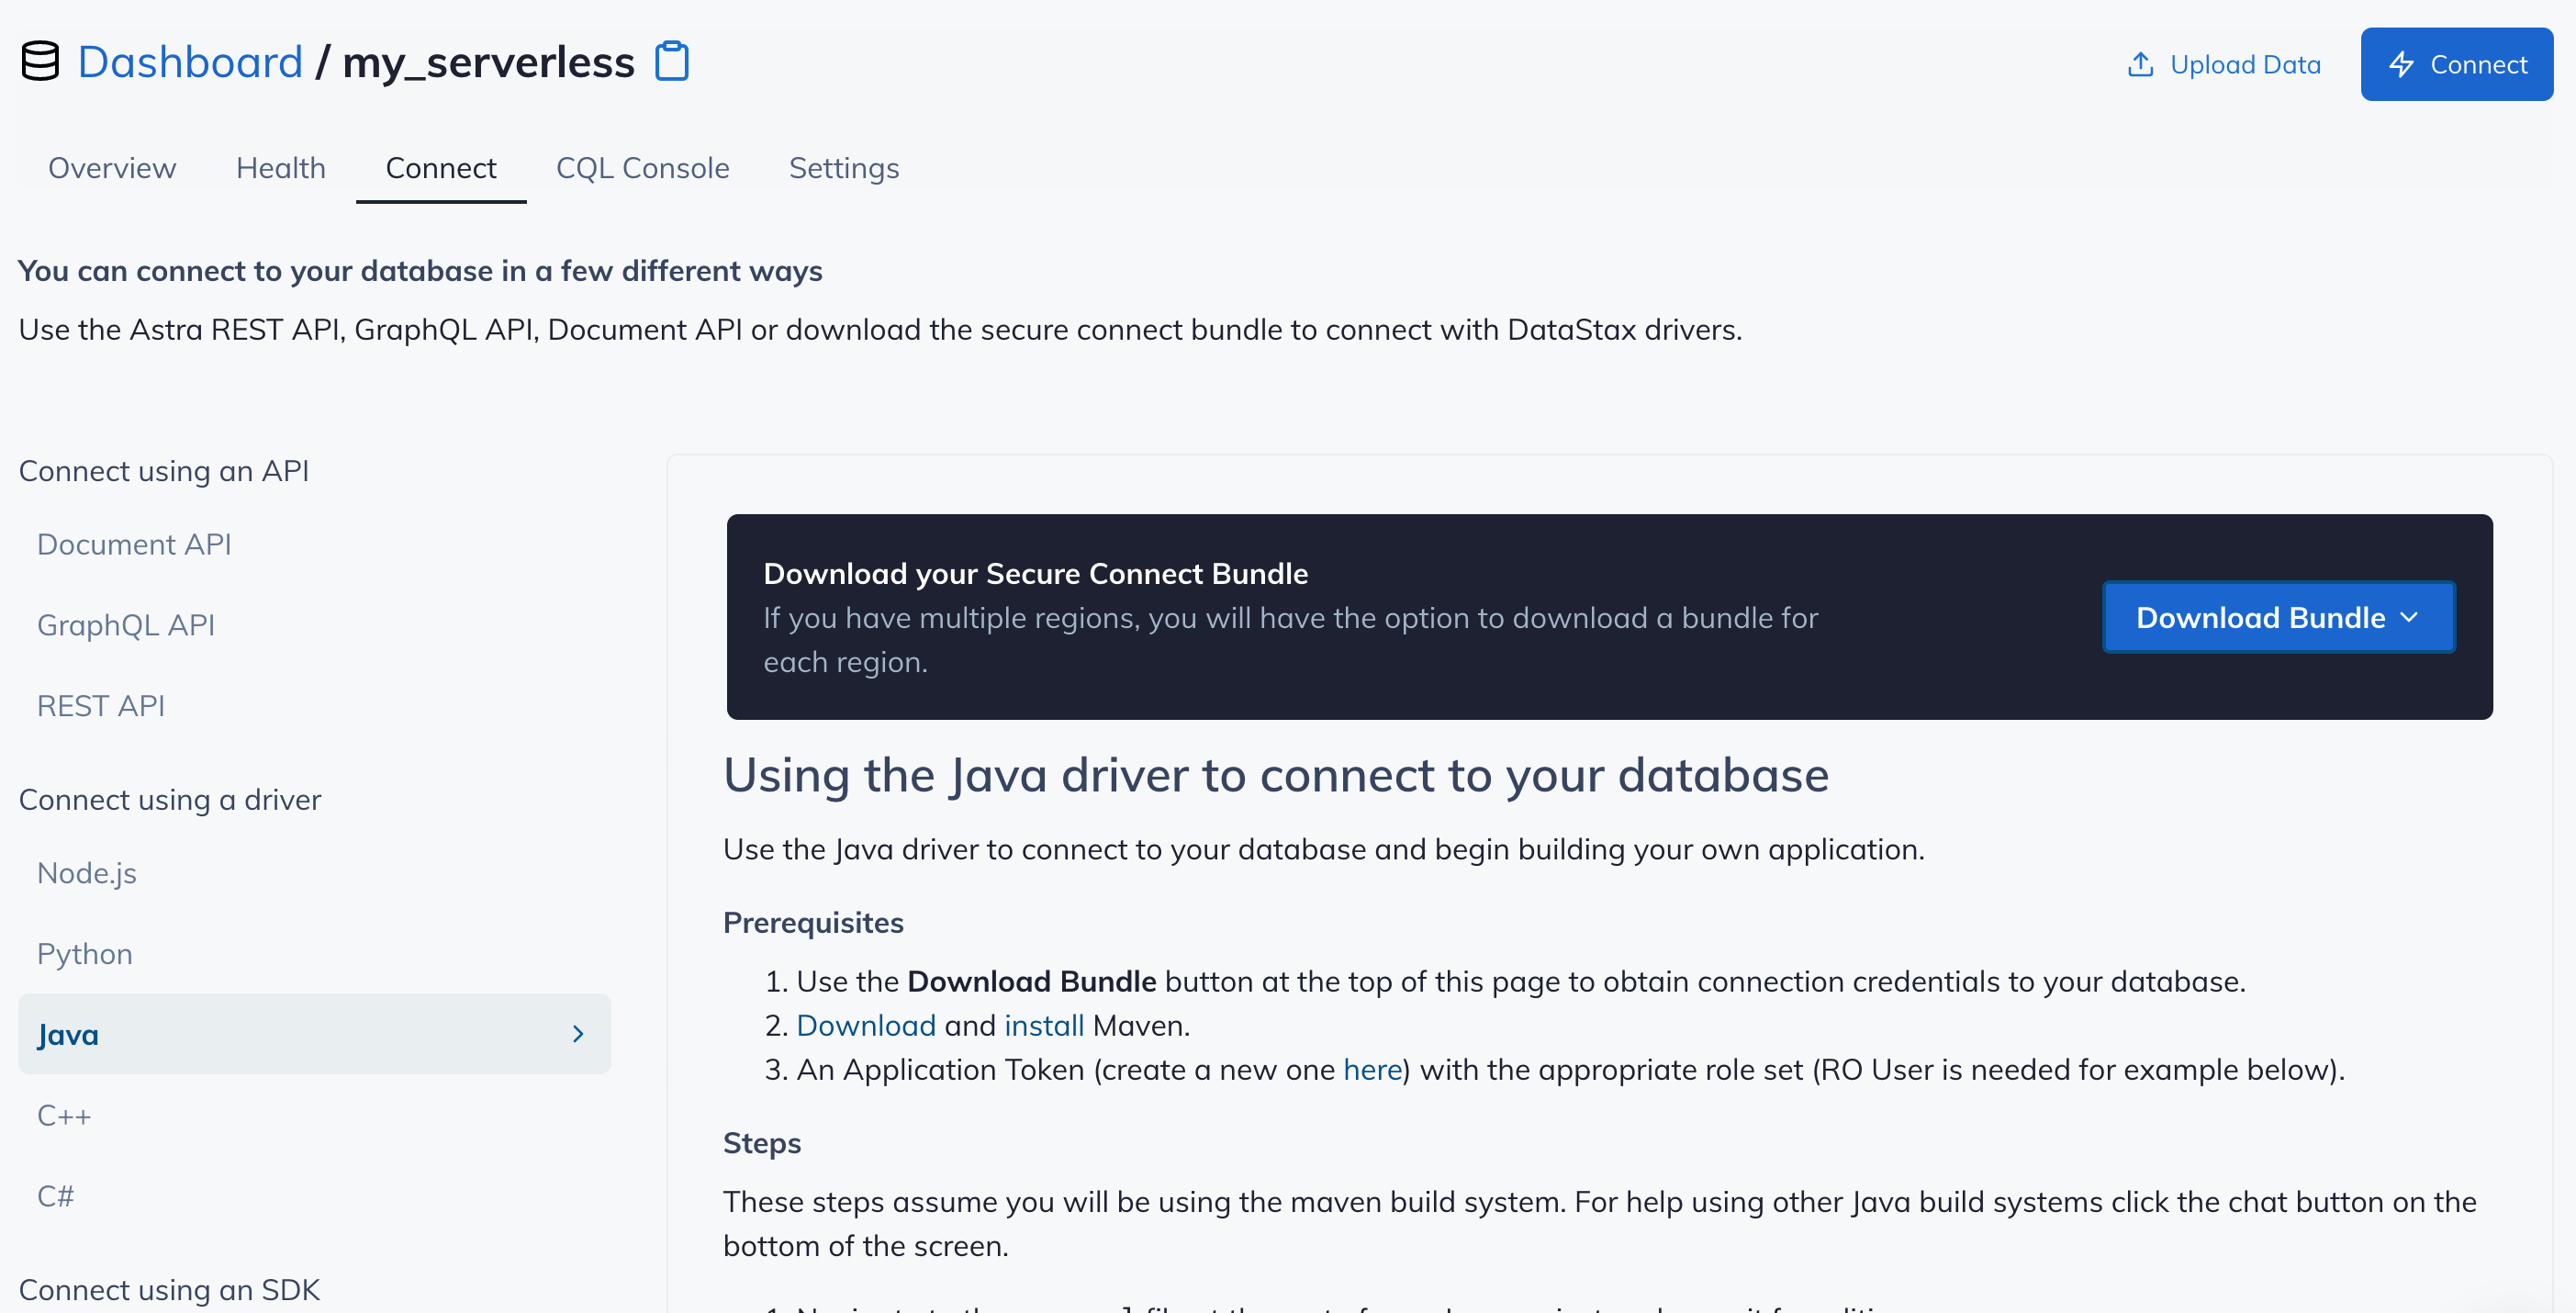Open REST API connection guide
This screenshot has height=1313, width=2576.
101,706
